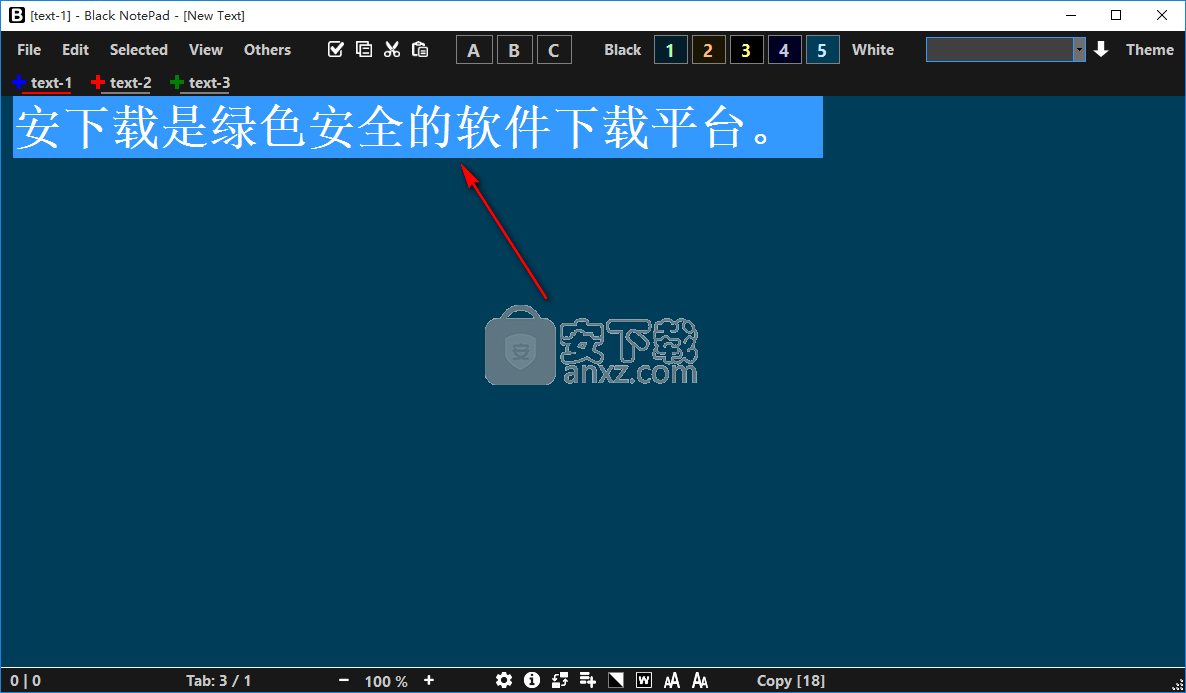Screen dimensions: 1186x693
Task: Click the Black NotePad B app icon
Action: tap(17, 15)
